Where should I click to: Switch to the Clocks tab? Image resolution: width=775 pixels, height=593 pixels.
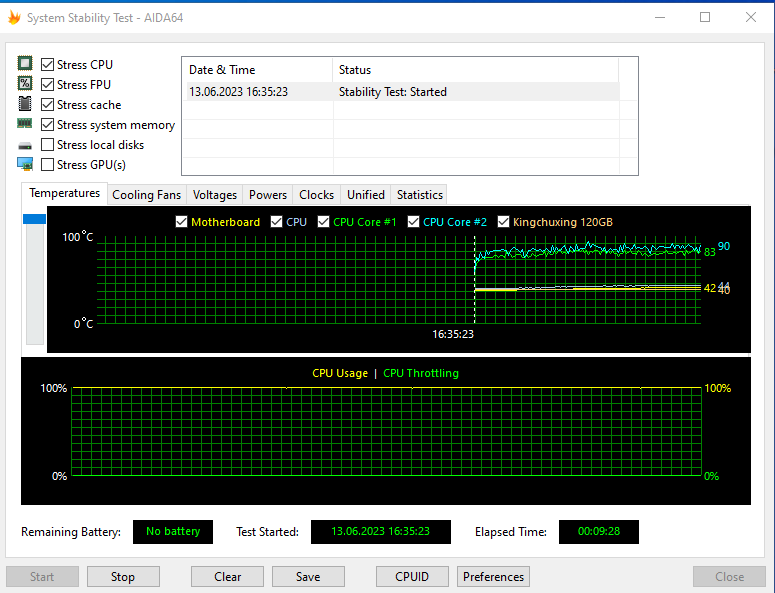tap(316, 195)
